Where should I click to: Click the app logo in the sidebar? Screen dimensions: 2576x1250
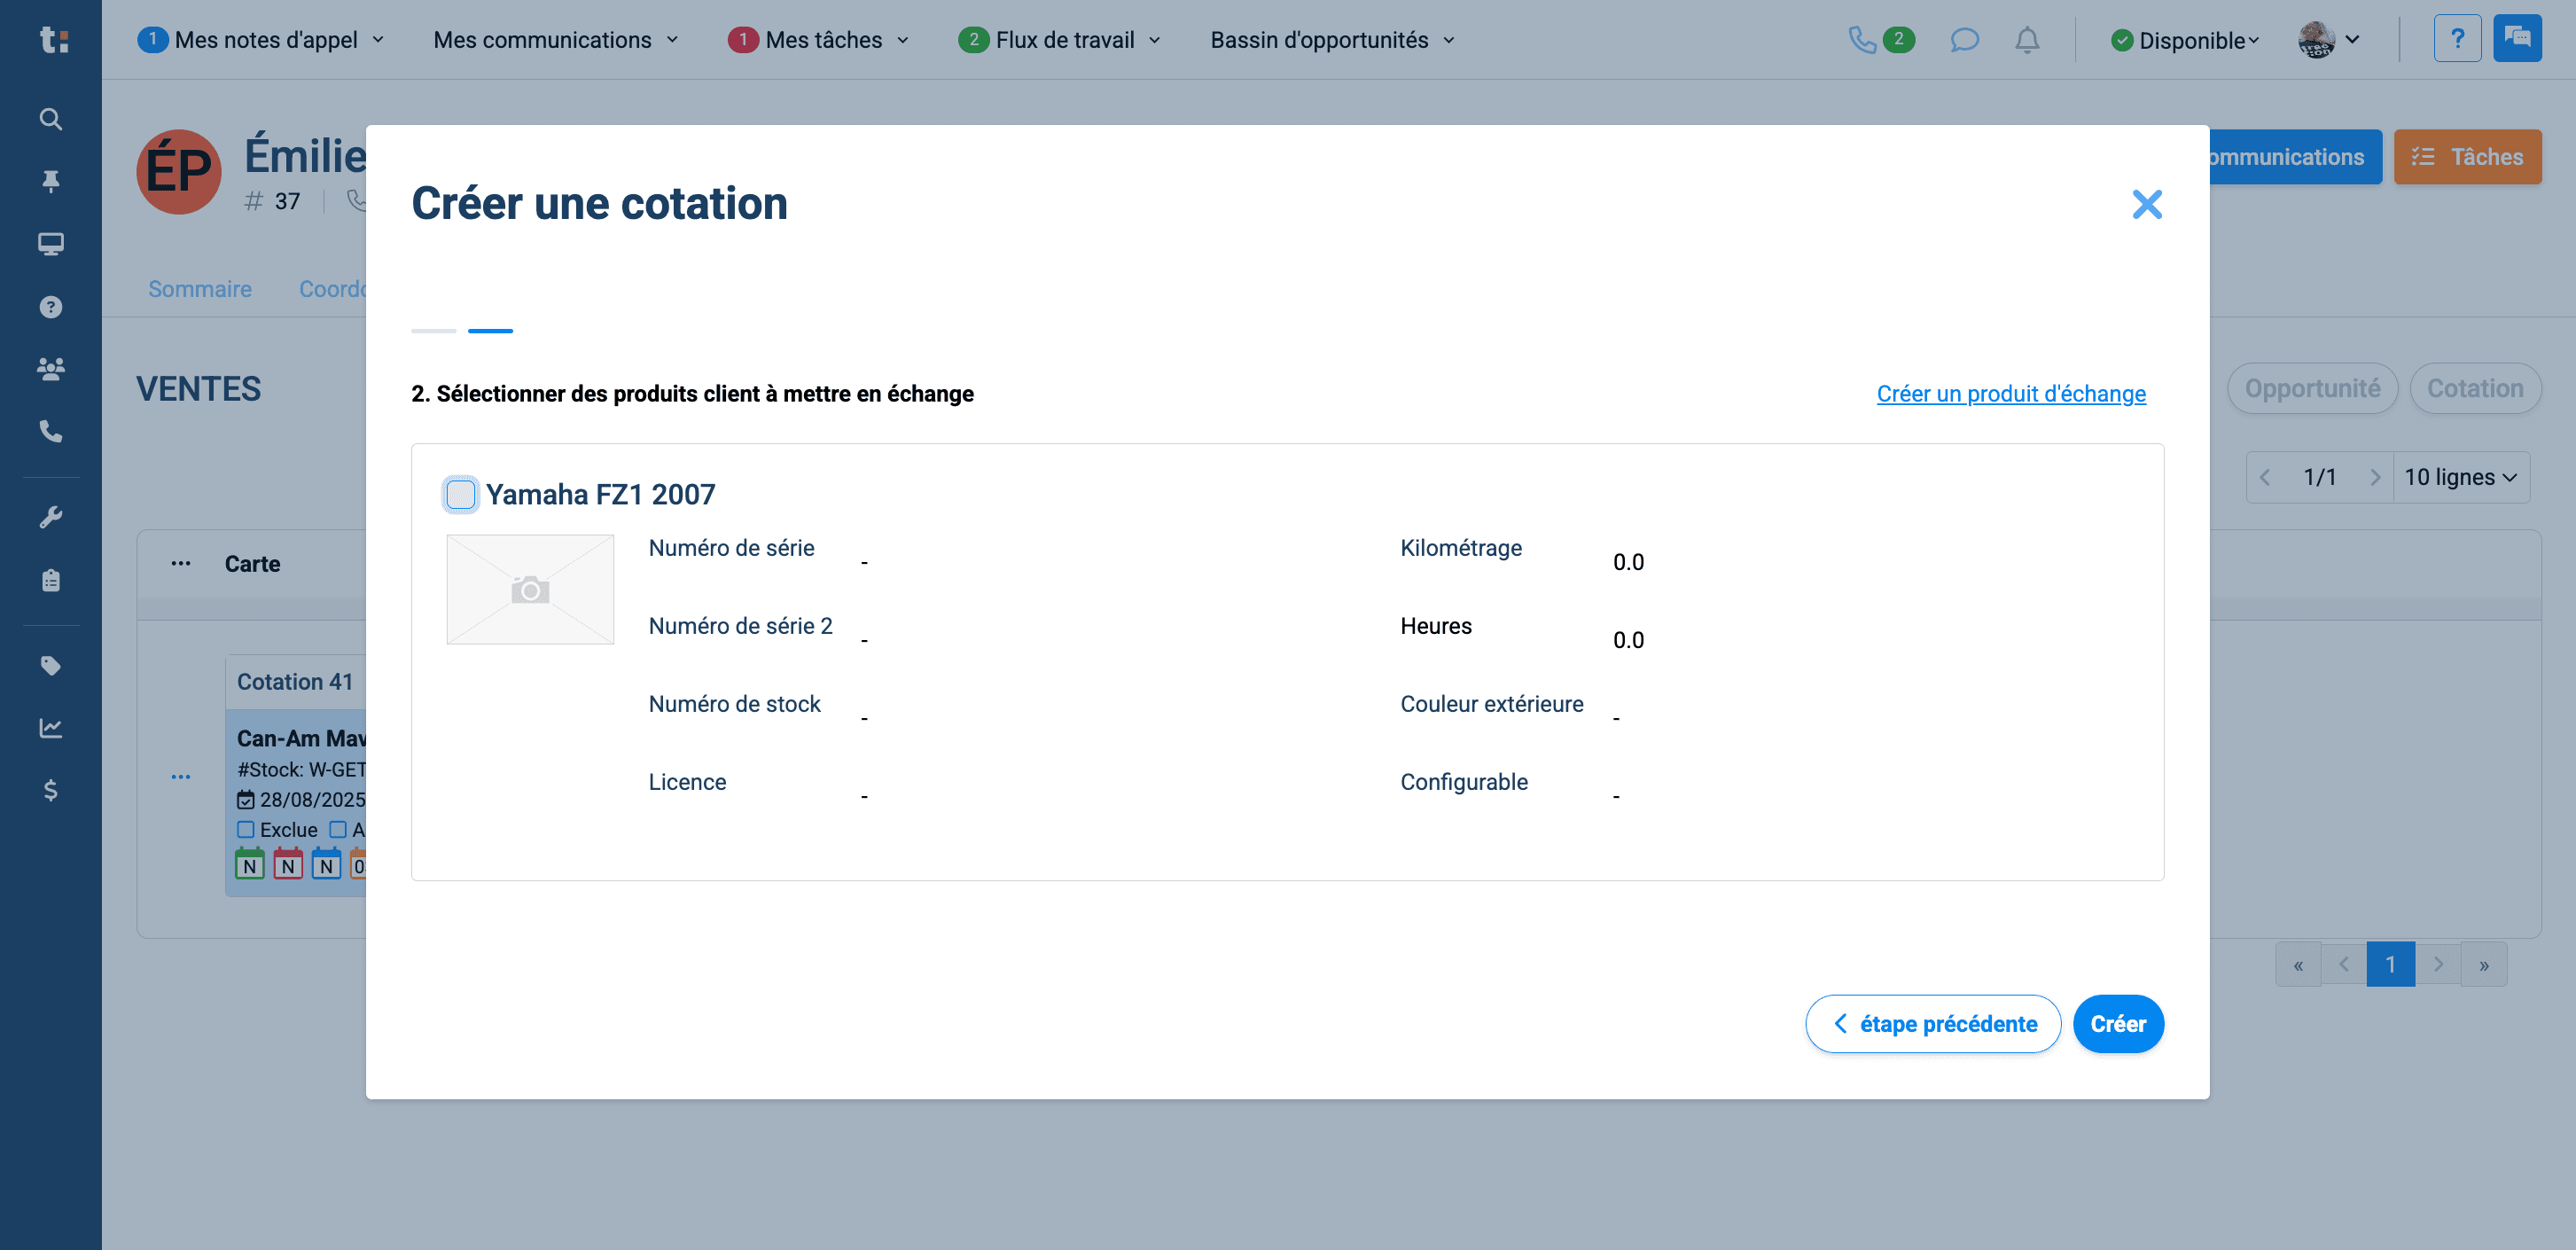coord(53,40)
